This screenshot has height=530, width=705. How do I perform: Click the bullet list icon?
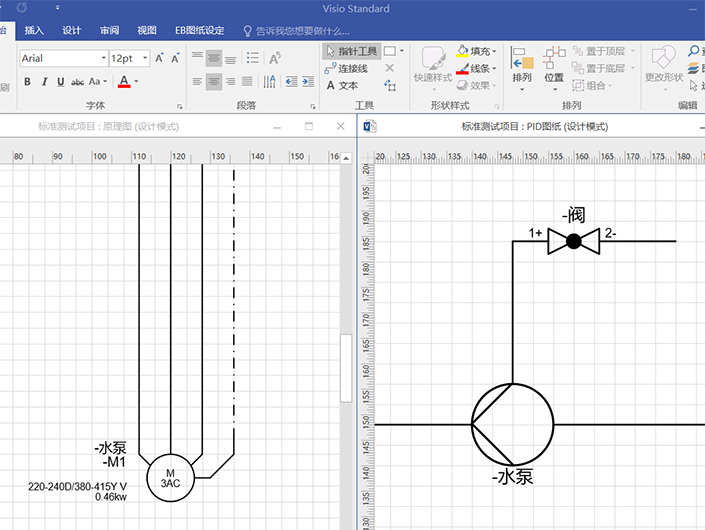tap(253, 58)
